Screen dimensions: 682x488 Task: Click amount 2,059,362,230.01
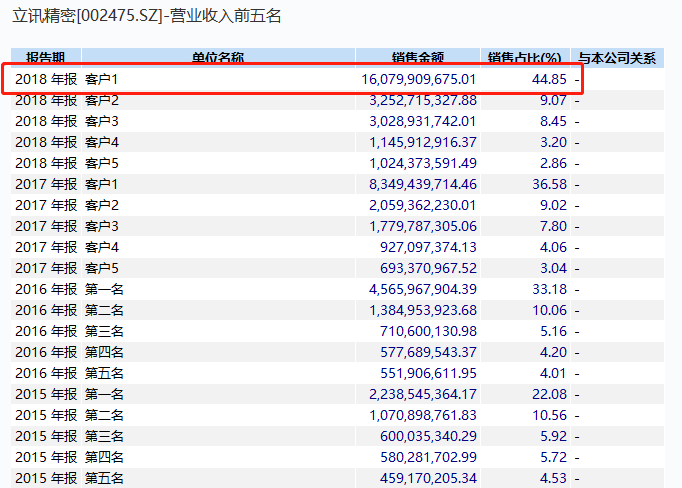coord(422,205)
